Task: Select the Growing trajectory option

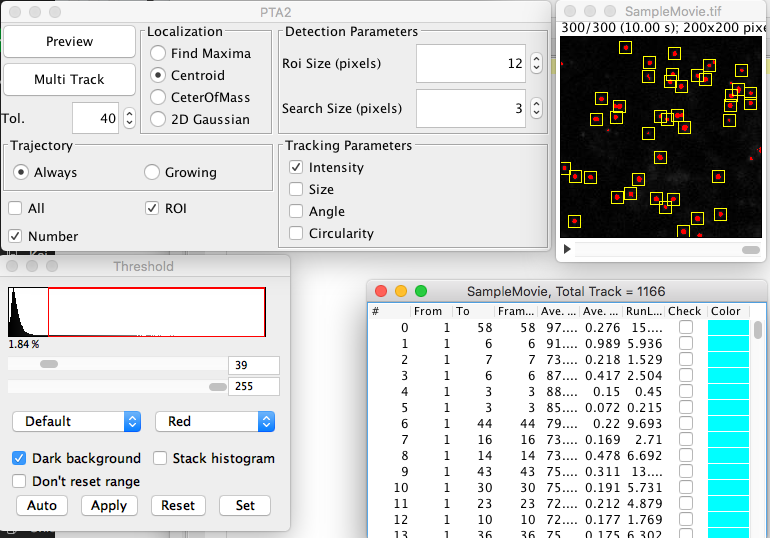Action: coord(152,172)
